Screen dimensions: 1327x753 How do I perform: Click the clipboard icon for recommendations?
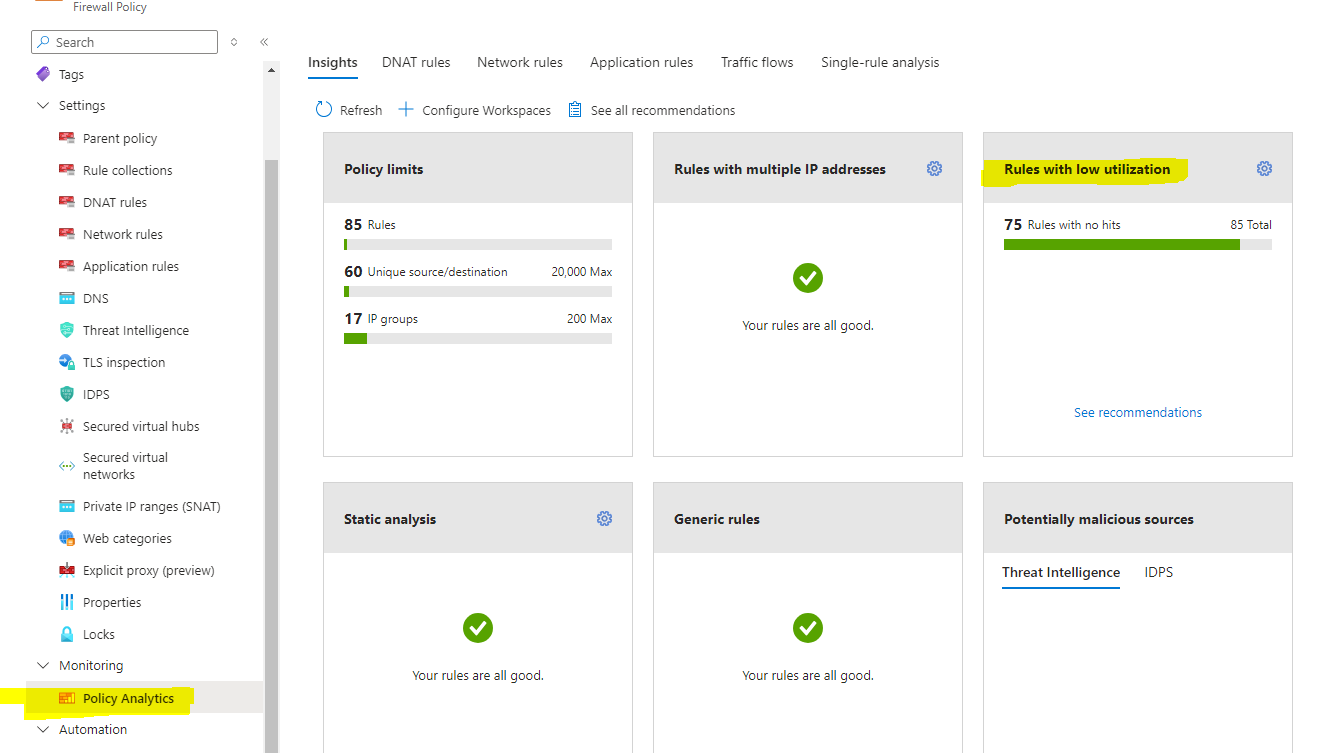pyautogui.click(x=575, y=110)
